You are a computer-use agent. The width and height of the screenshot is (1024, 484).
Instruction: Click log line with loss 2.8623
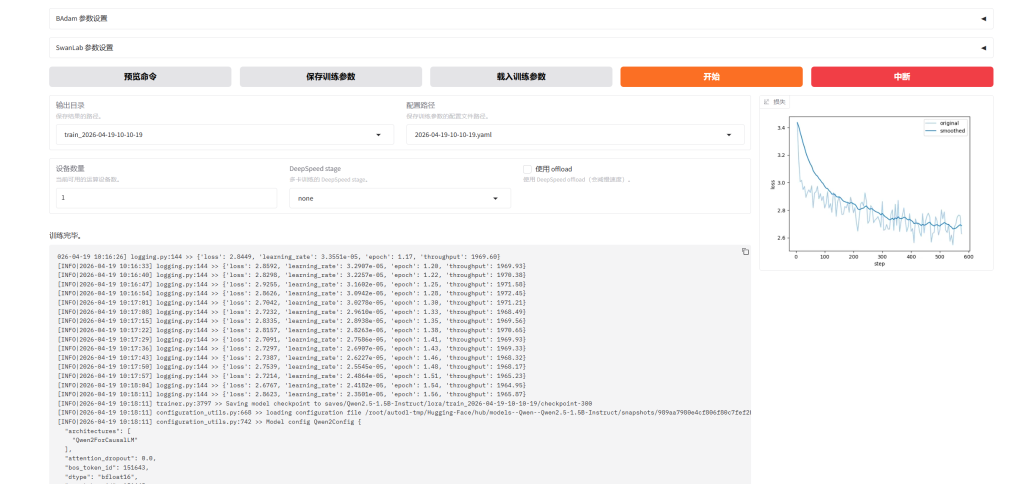(x=291, y=395)
